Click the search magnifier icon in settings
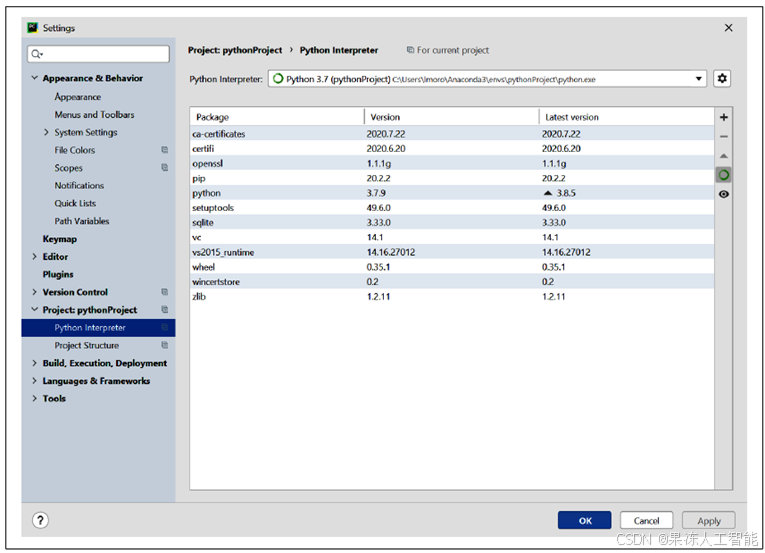 point(37,54)
